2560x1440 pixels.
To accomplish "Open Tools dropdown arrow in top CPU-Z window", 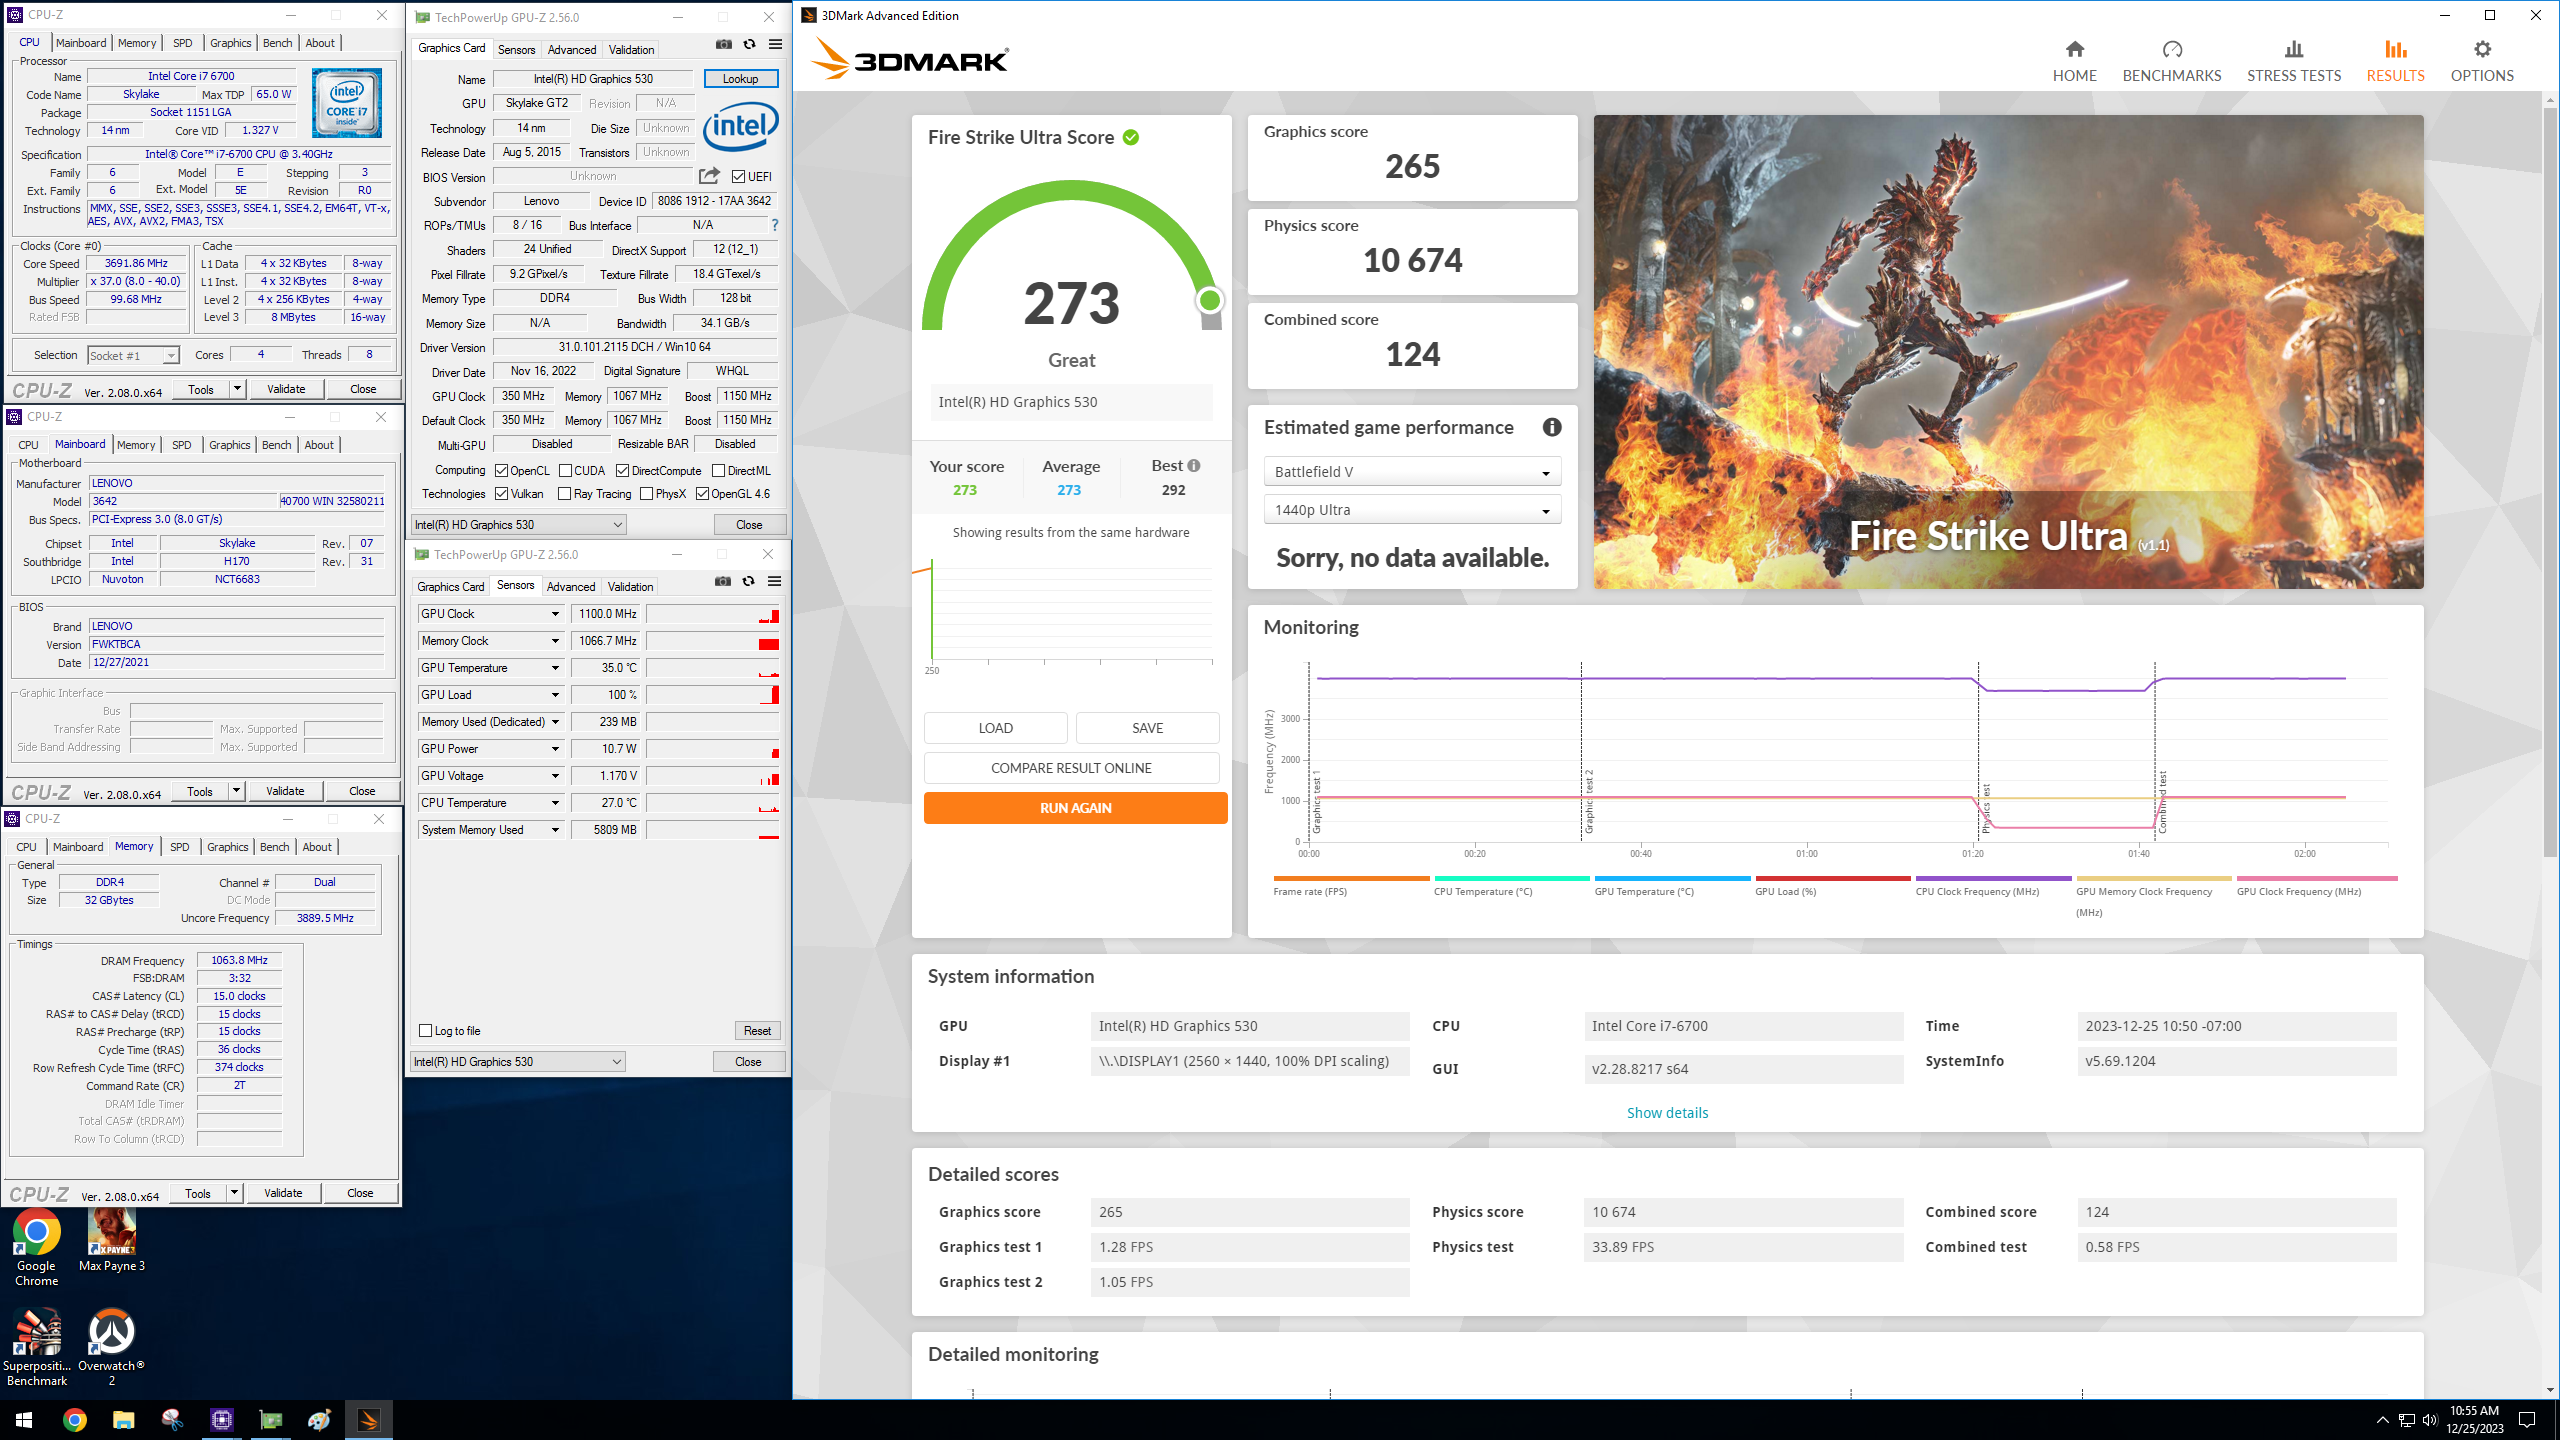I will (x=237, y=389).
